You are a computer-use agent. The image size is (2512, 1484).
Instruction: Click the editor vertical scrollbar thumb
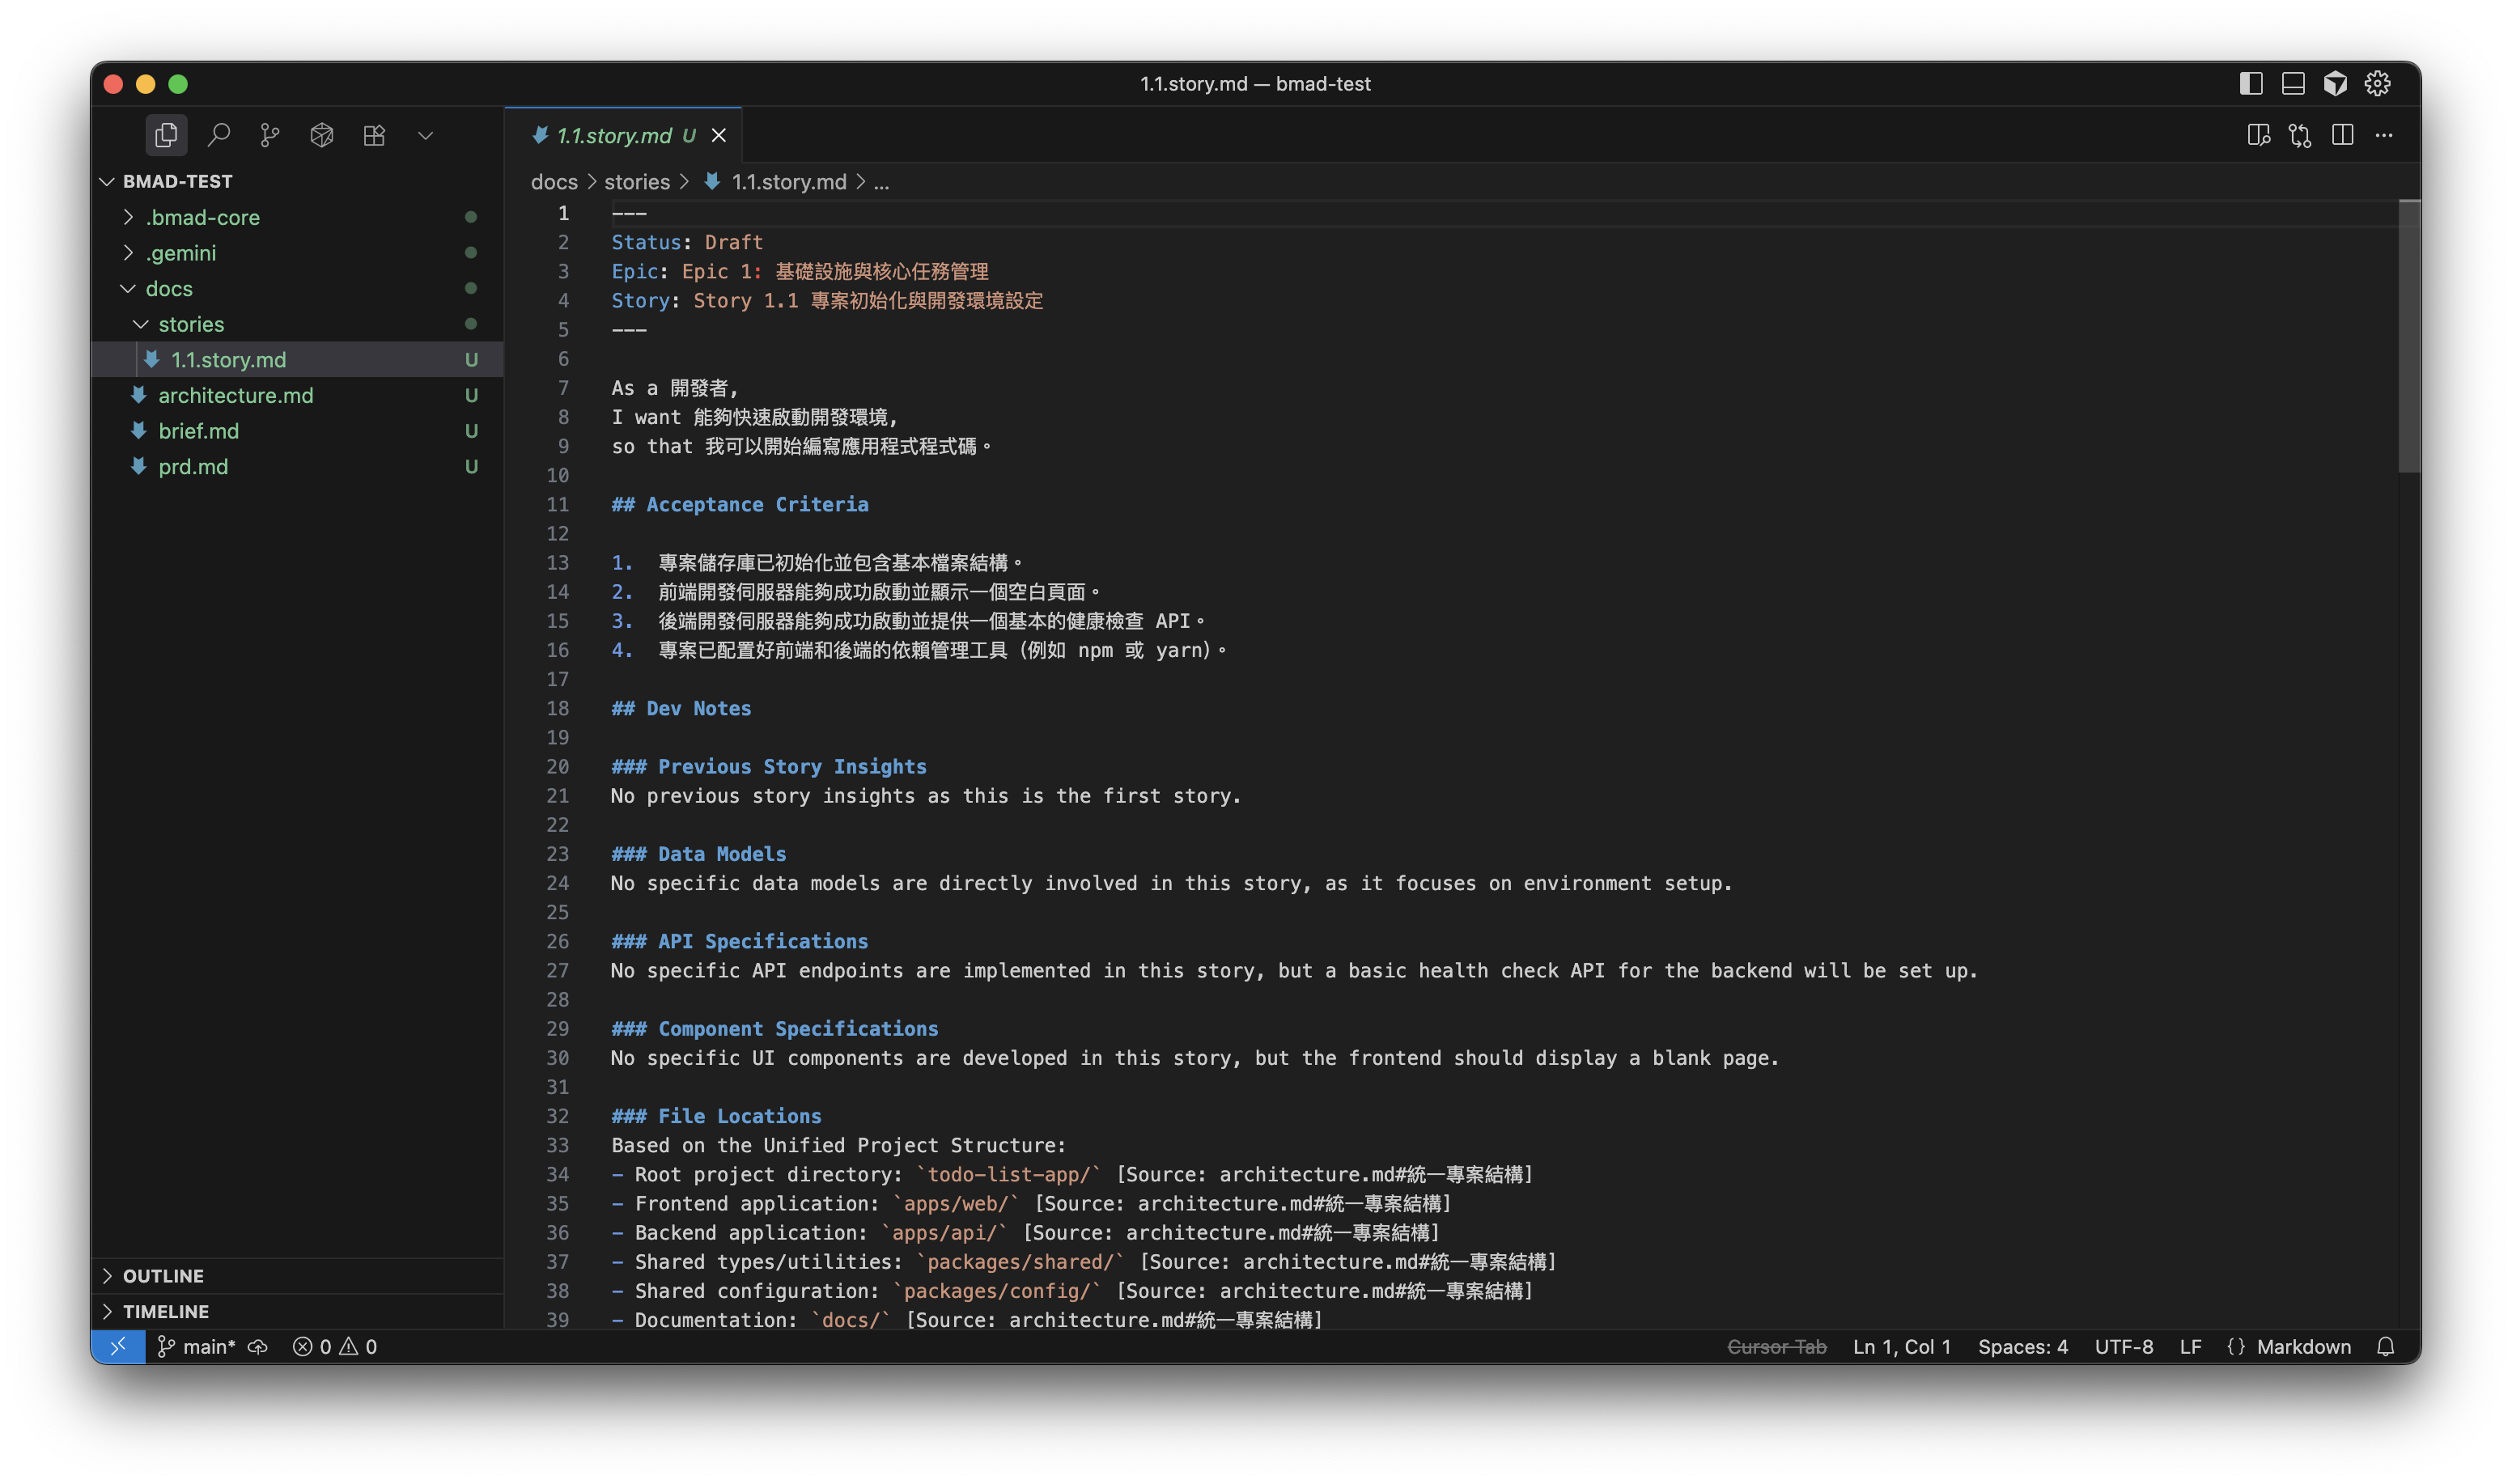[x=2409, y=335]
